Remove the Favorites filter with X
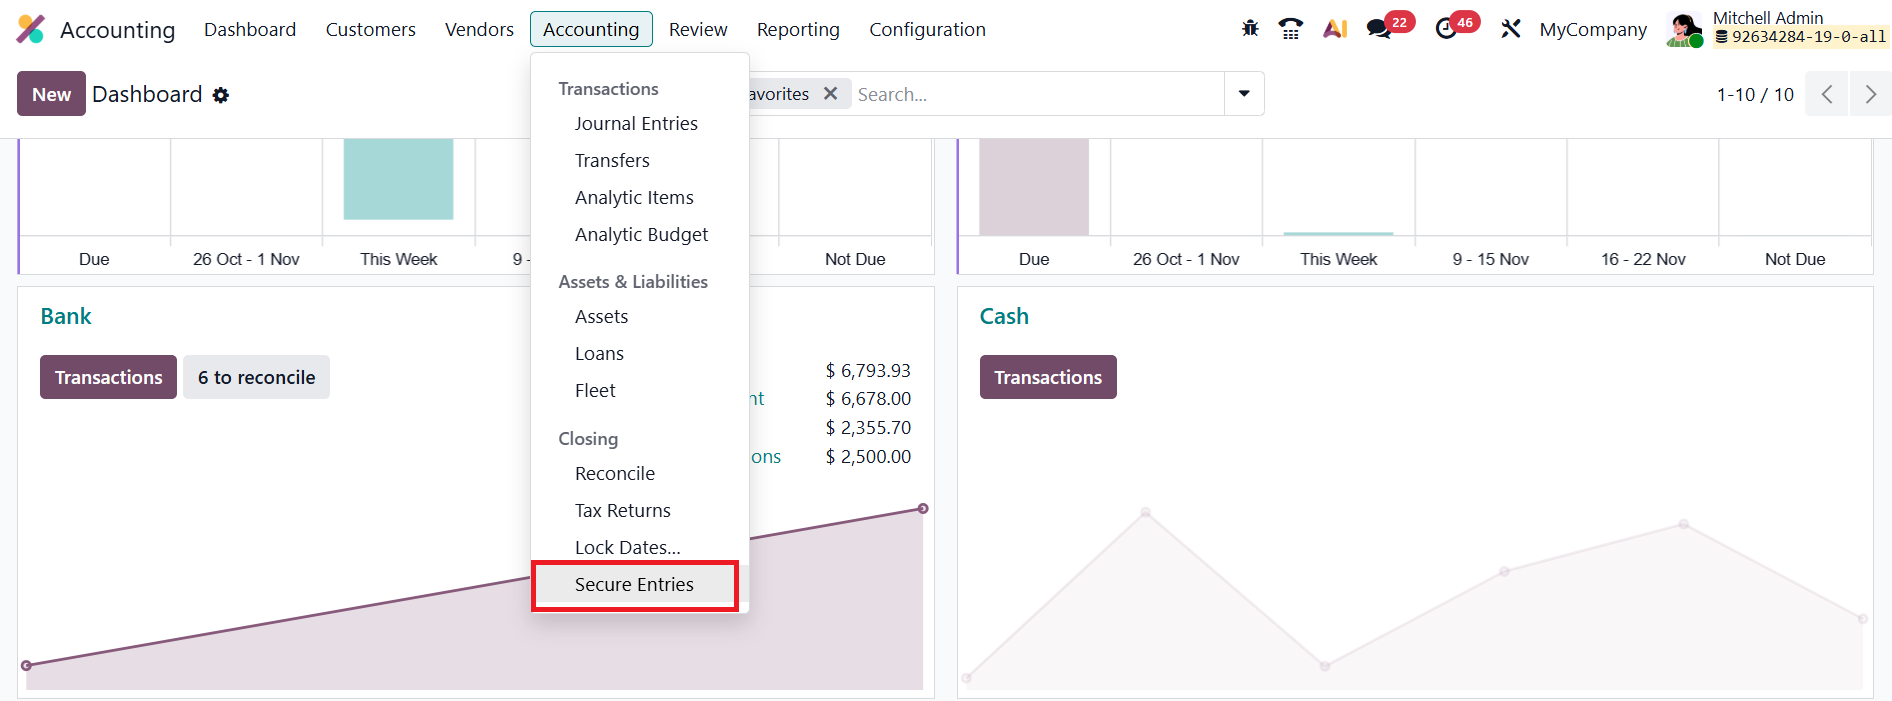The height and width of the screenshot is (701, 1892). coord(830,93)
